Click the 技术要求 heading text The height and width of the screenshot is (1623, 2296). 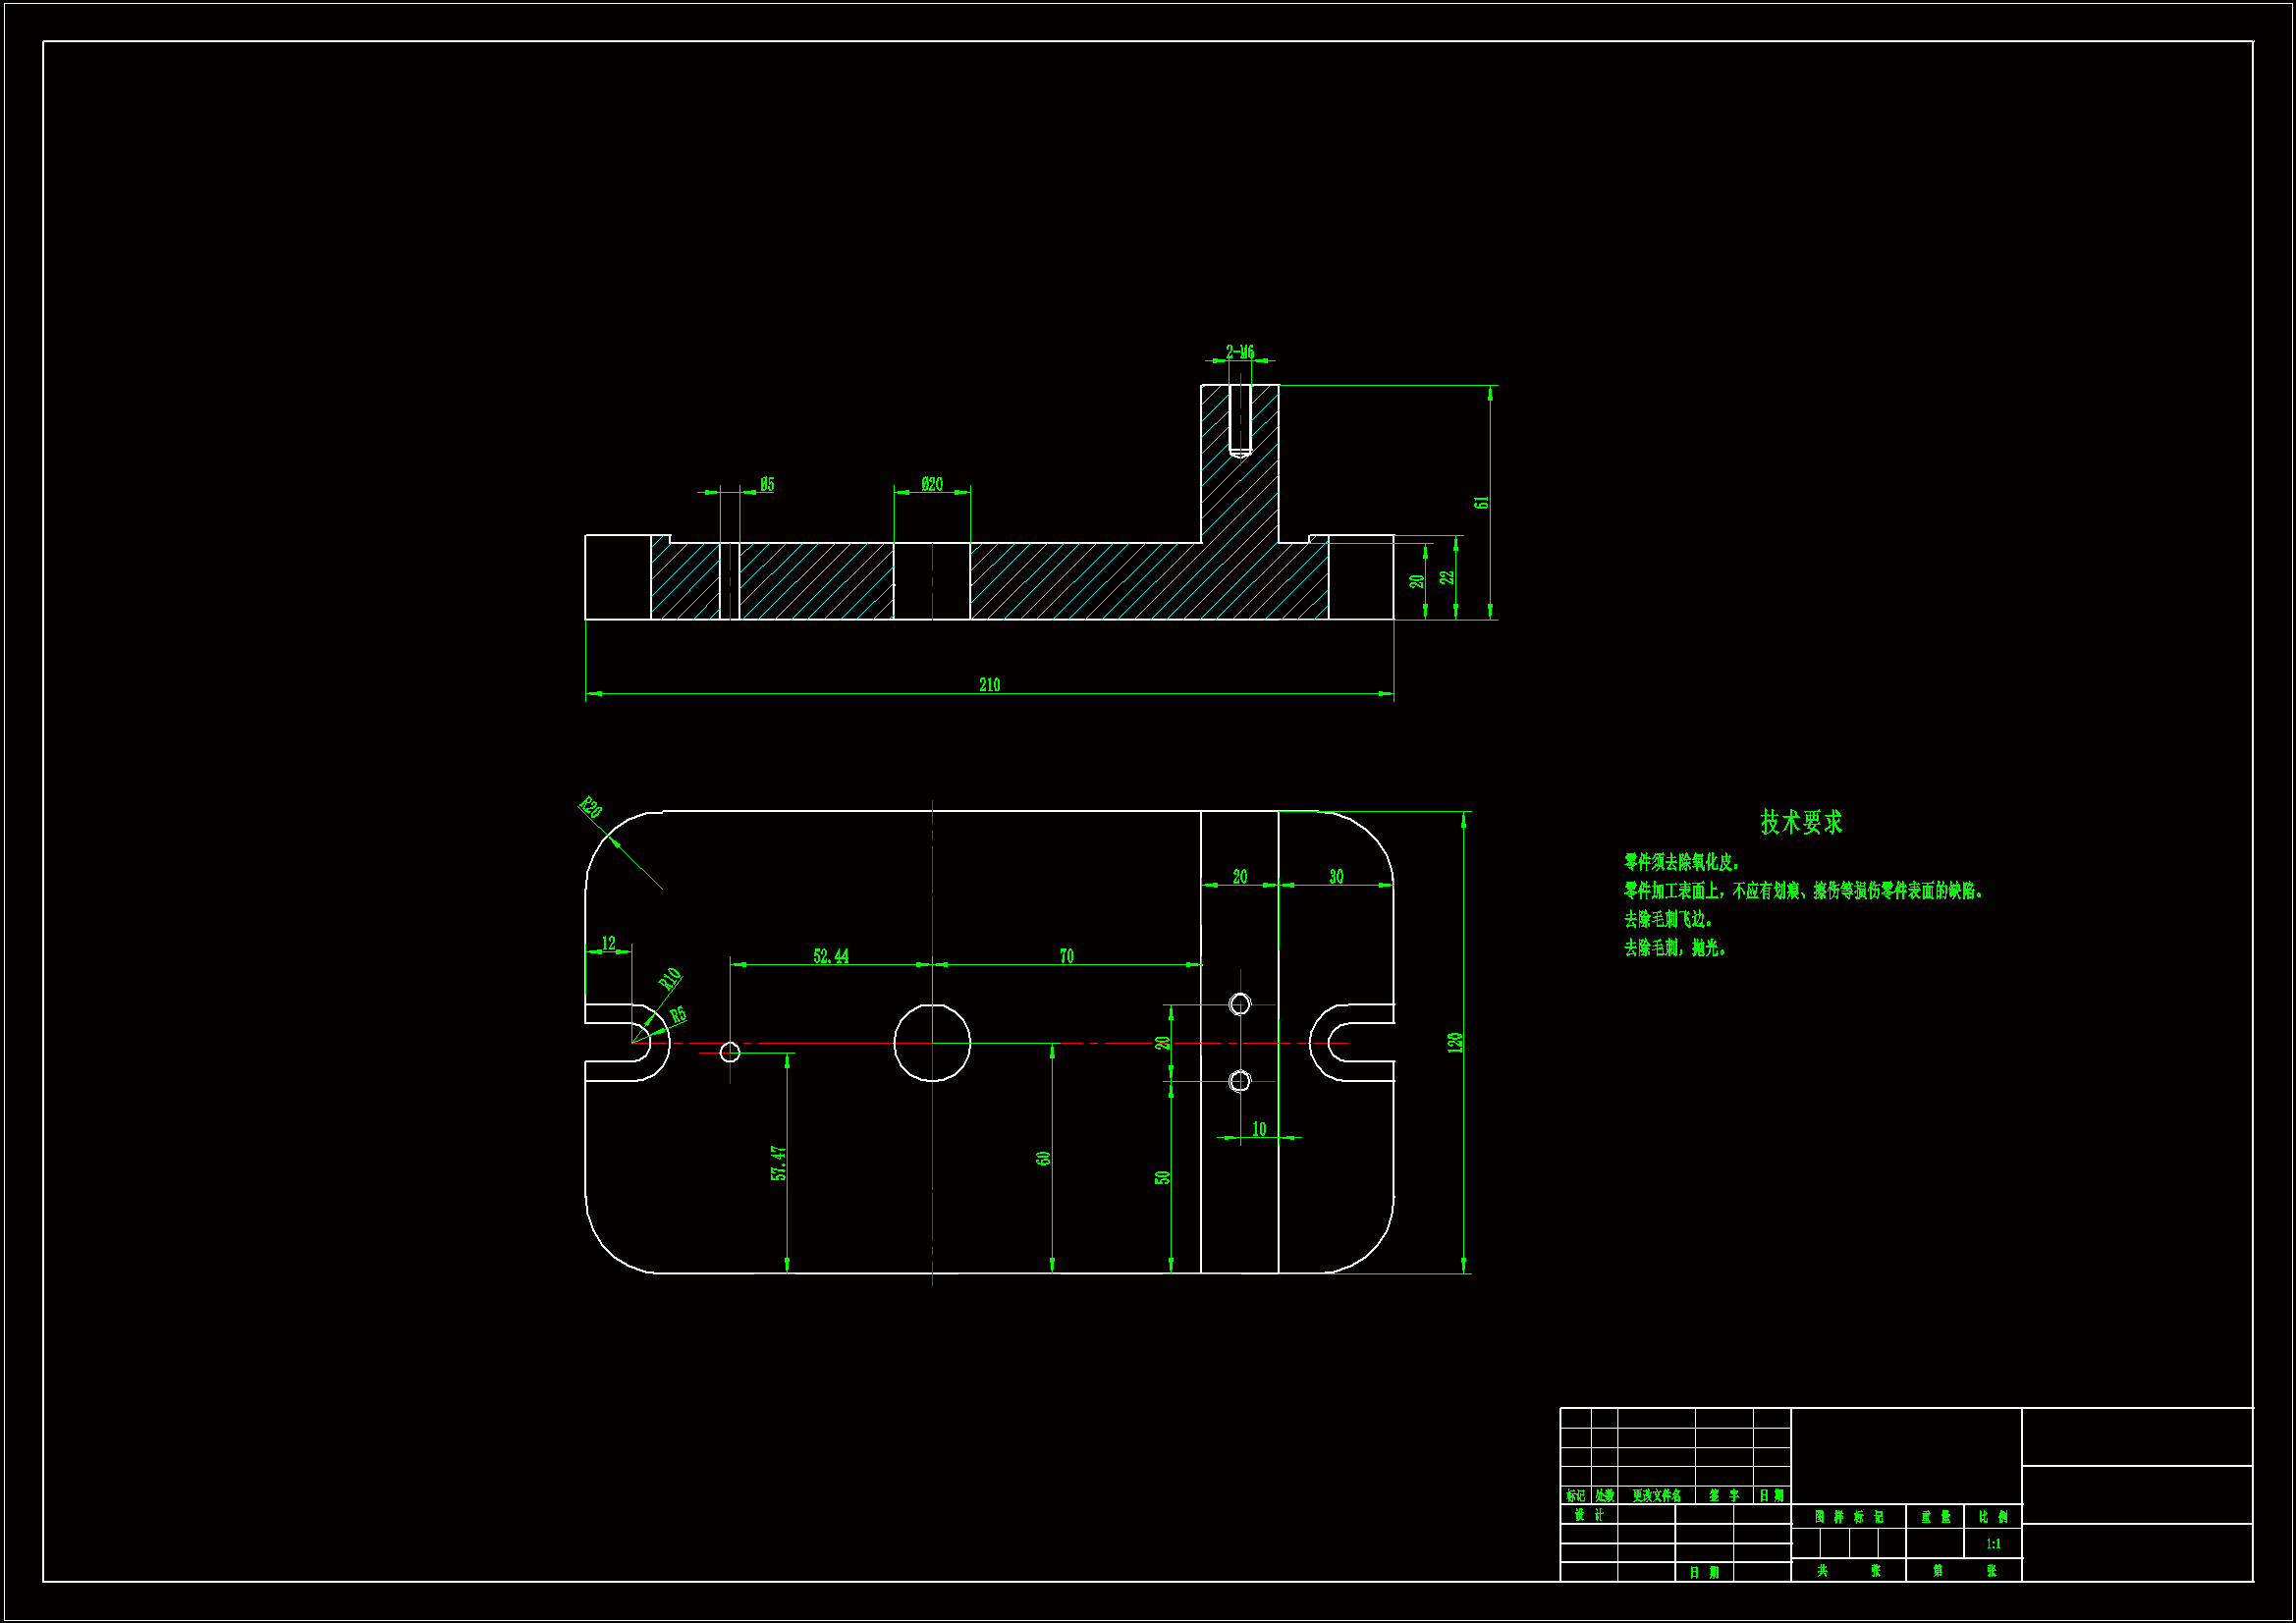tap(1801, 822)
